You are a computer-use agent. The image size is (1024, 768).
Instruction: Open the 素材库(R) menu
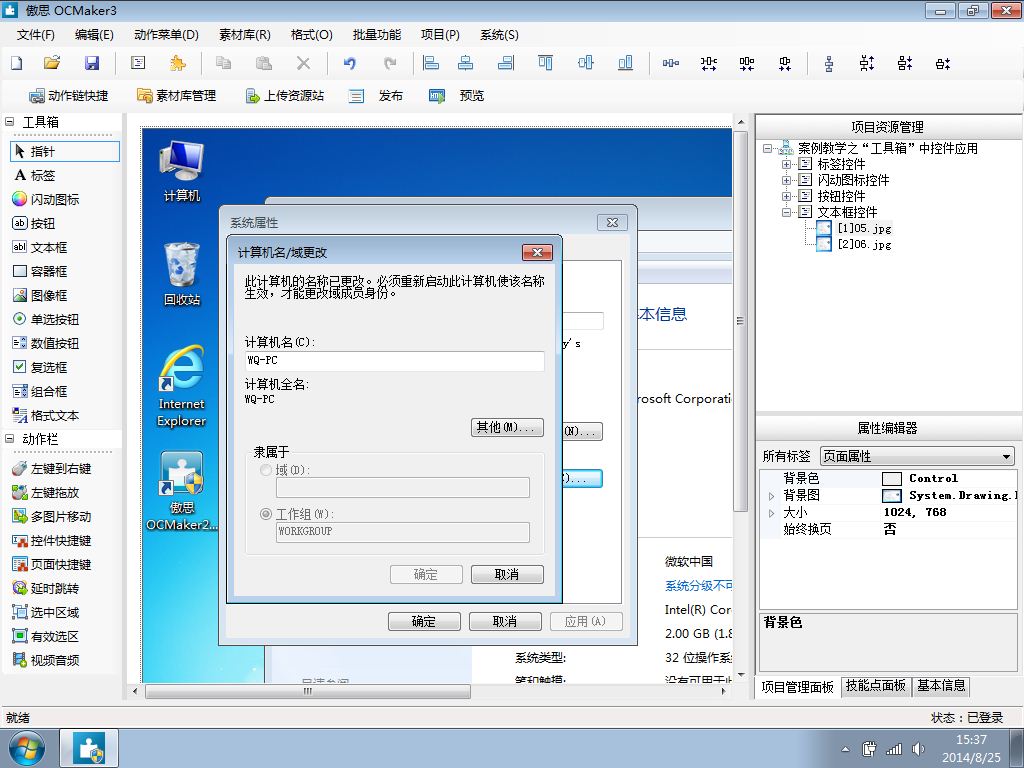[245, 35]
